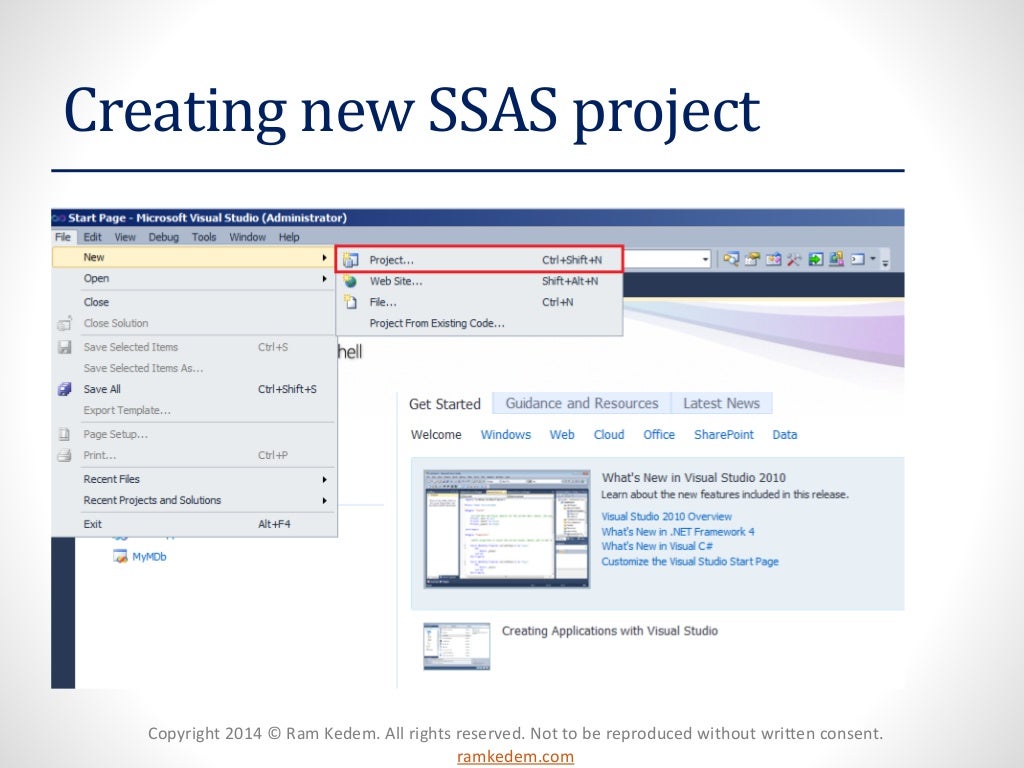Select the Office category link

click(x=659, y=435)
